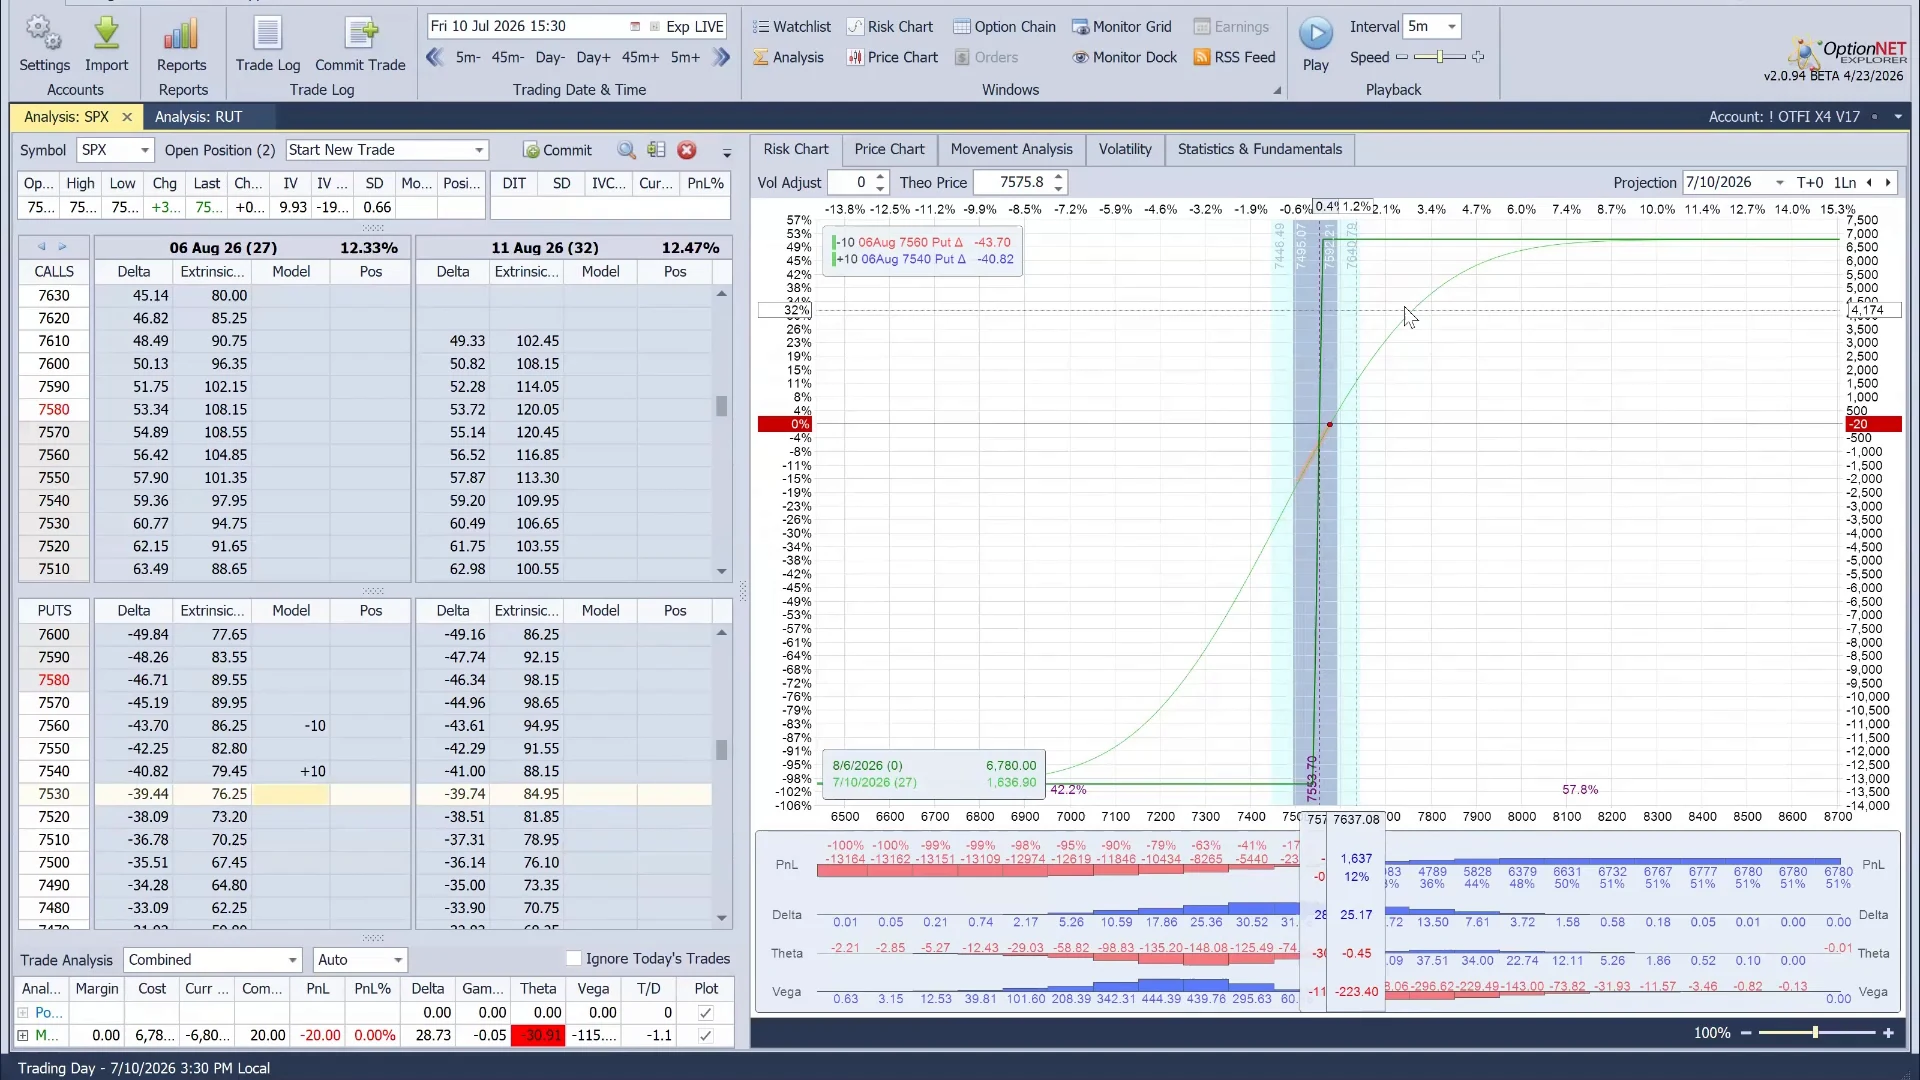Open the RSS Feed window

(1234, 57)
